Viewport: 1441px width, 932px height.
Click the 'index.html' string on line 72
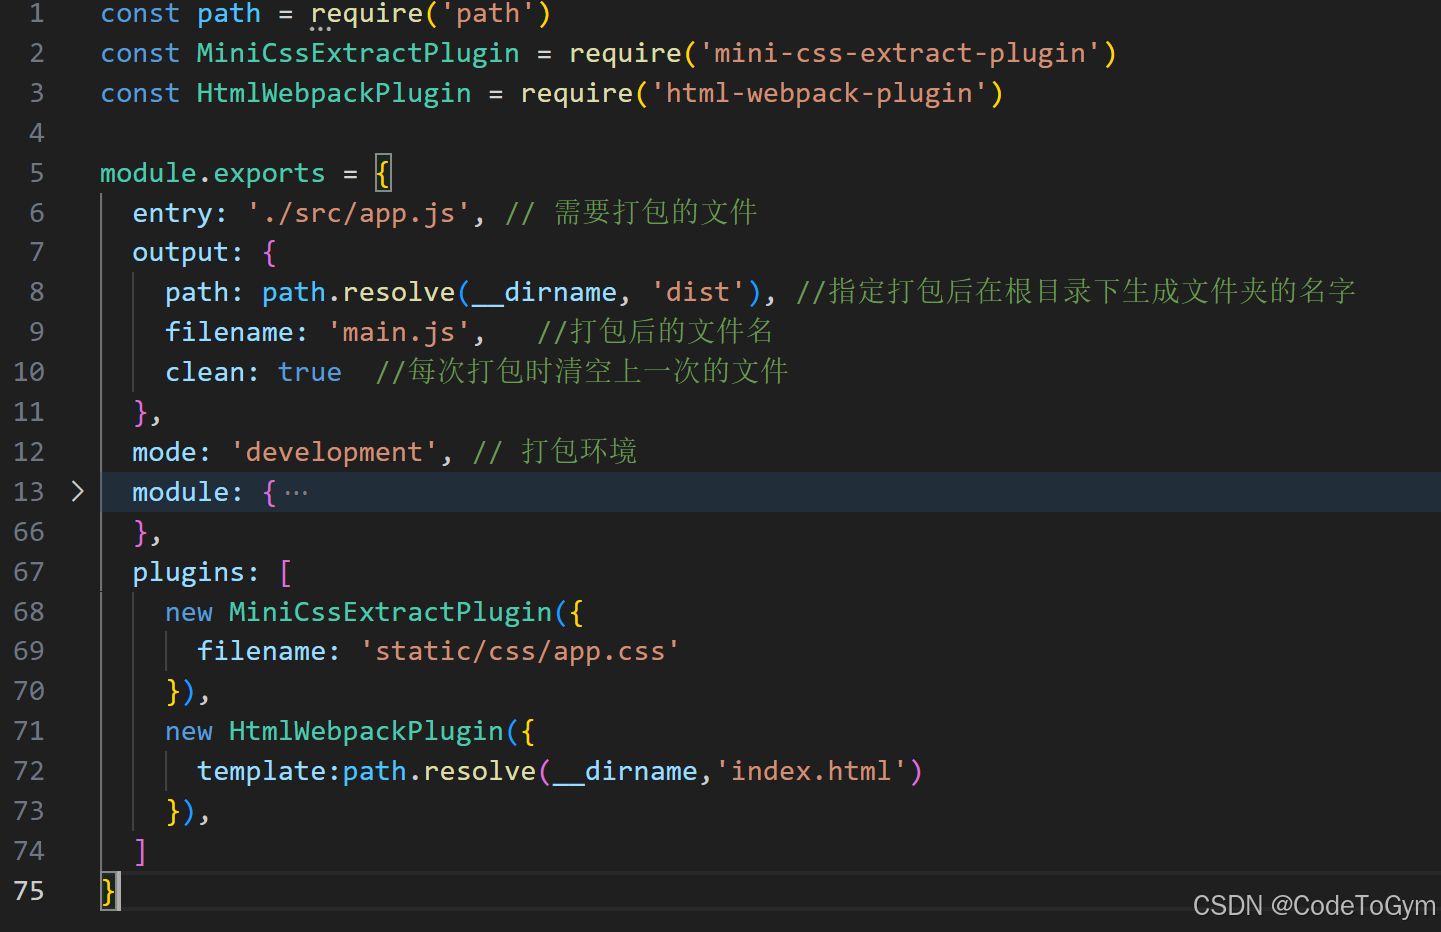coord(811,771)
